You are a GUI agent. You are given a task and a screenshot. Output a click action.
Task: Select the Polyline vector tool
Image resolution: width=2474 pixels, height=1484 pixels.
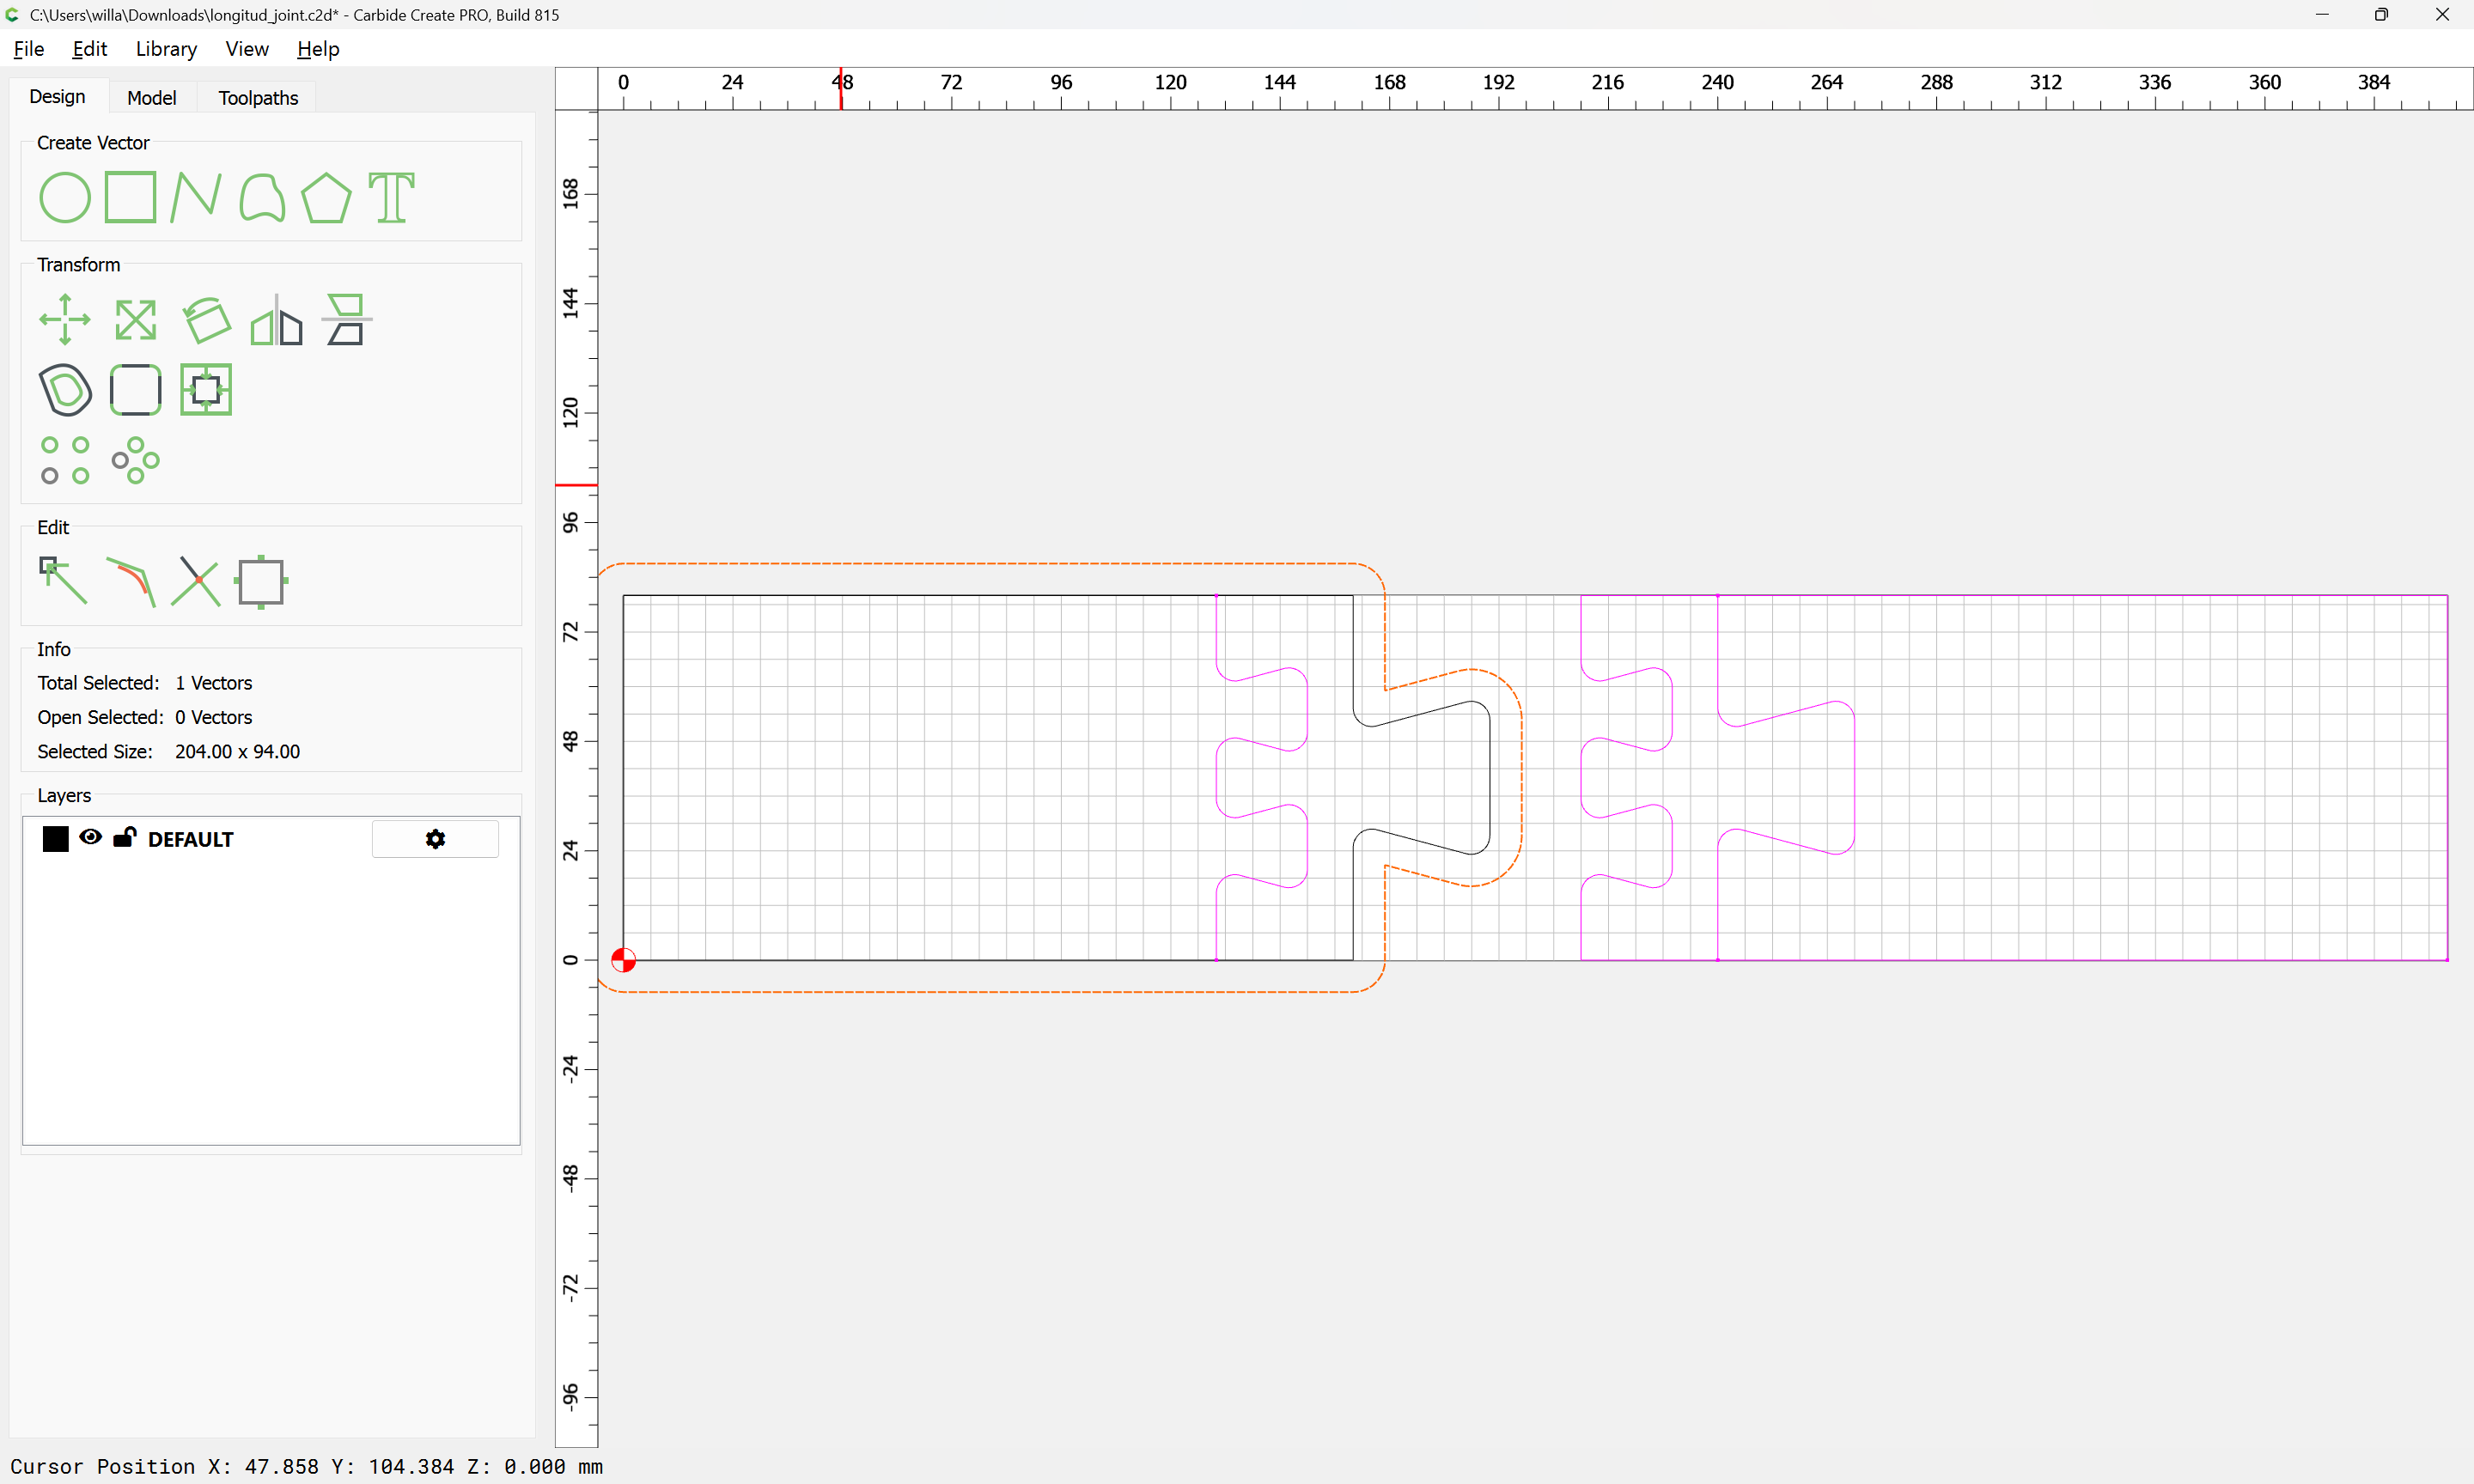[196, 197]
